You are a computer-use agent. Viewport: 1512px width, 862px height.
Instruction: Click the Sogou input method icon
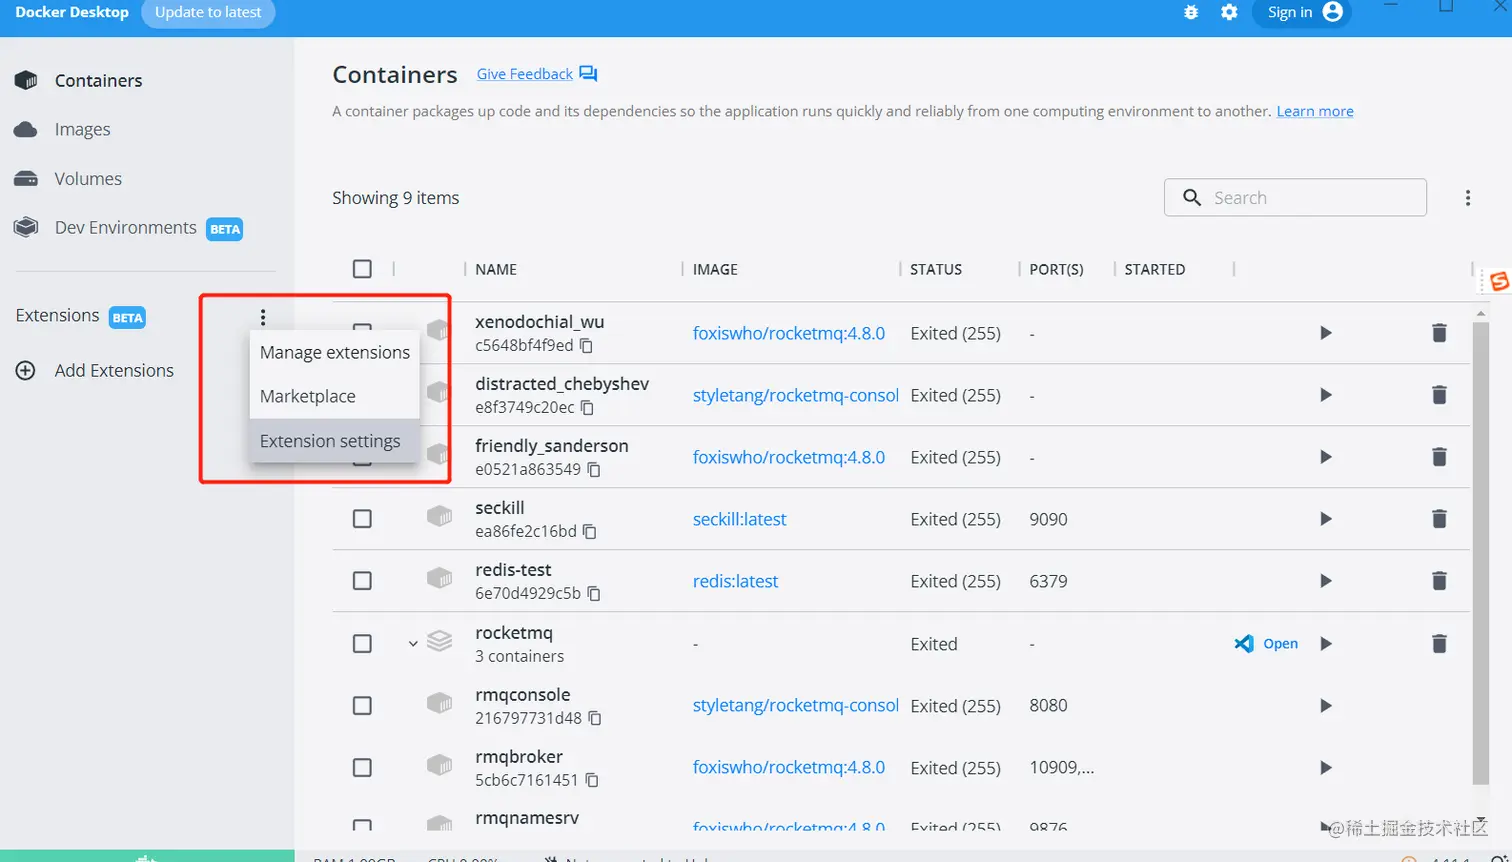click(x=1498, y=282)
